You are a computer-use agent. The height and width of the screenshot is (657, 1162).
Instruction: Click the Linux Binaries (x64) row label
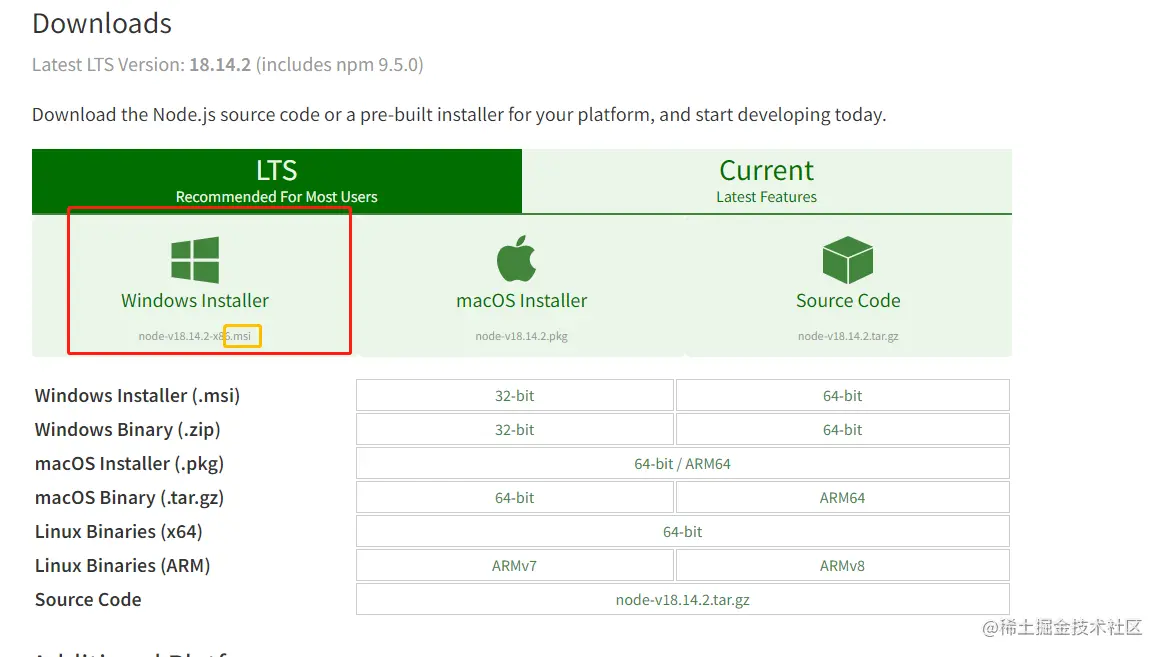[119, 532]
